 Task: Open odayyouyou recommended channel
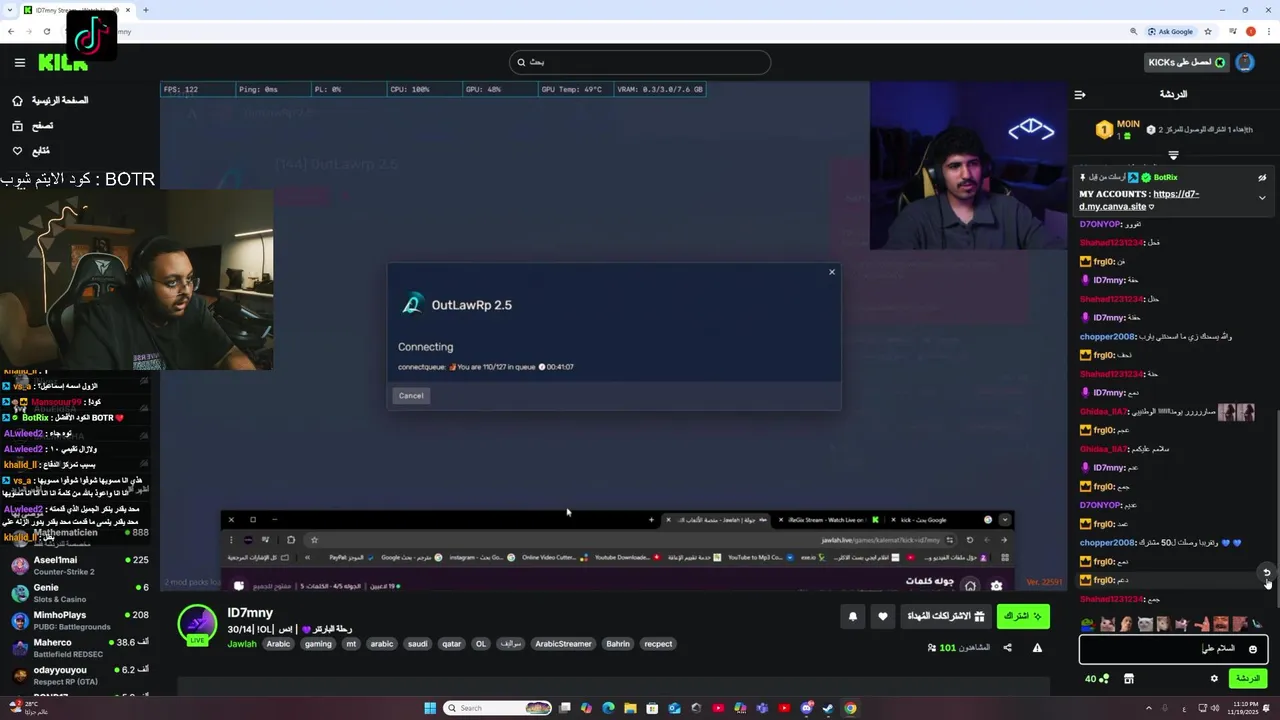(78, 674)
